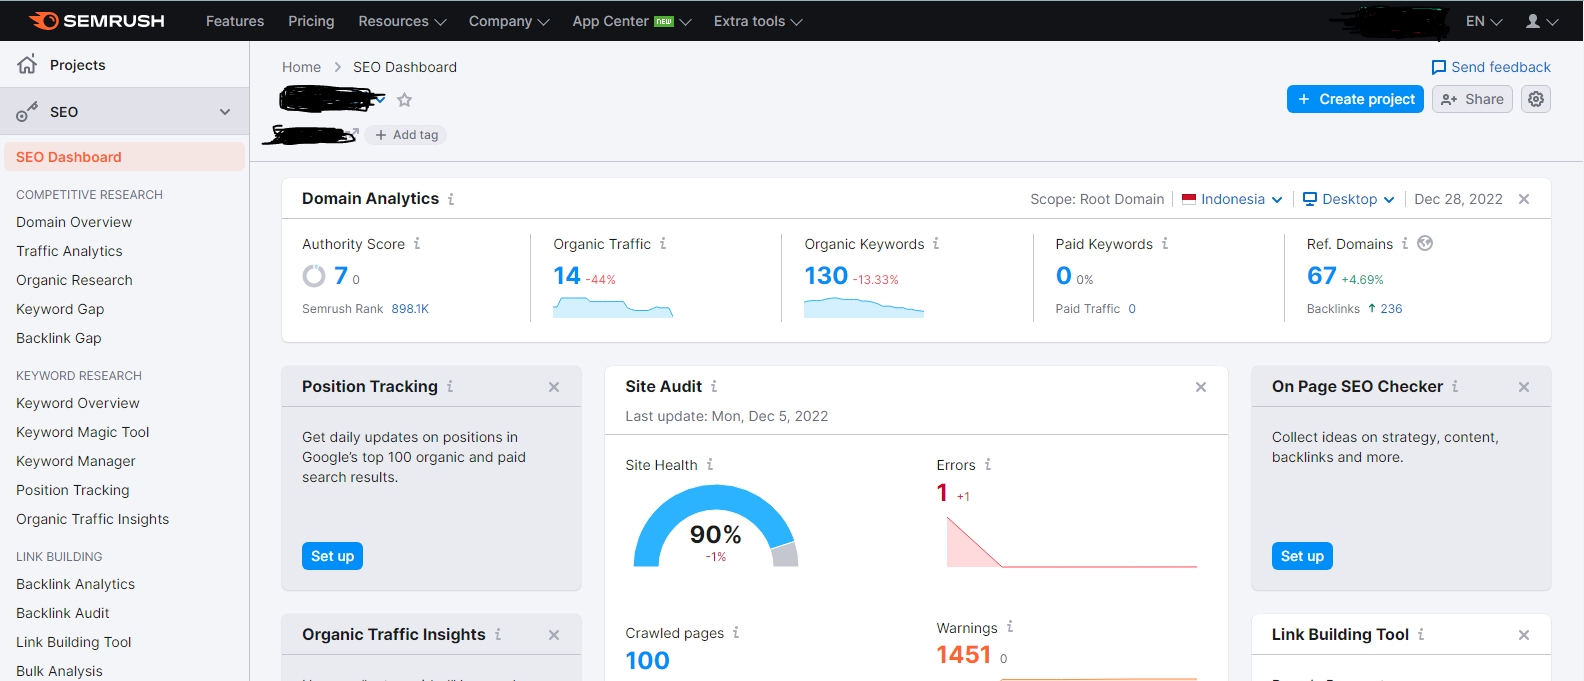Click the Organic Keywords trend sparkline
1584x681 pixels.
point(864,308)
